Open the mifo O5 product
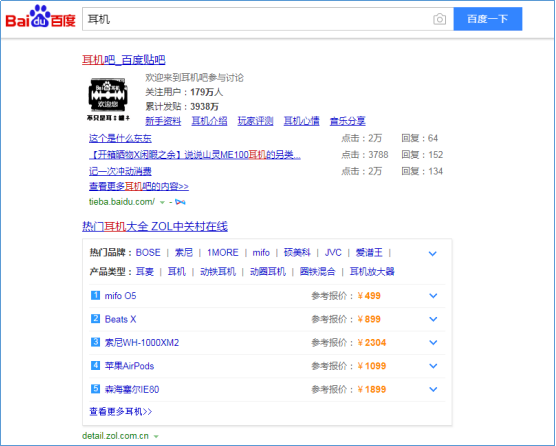Image resolution: width=556 pixels, height=446 pixels. point(120,296)
